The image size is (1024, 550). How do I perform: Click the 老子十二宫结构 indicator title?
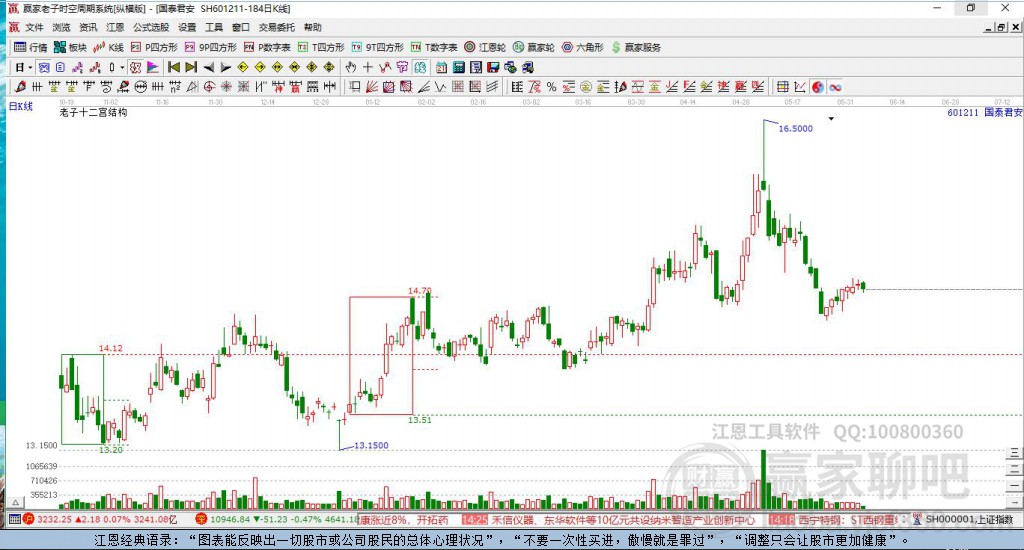pyautogui.click(x=93, y=112)
